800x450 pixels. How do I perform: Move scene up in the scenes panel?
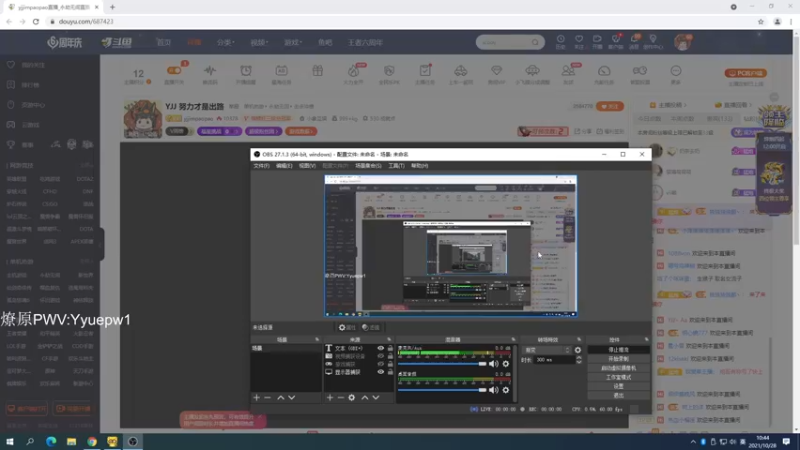pos(281,397)
